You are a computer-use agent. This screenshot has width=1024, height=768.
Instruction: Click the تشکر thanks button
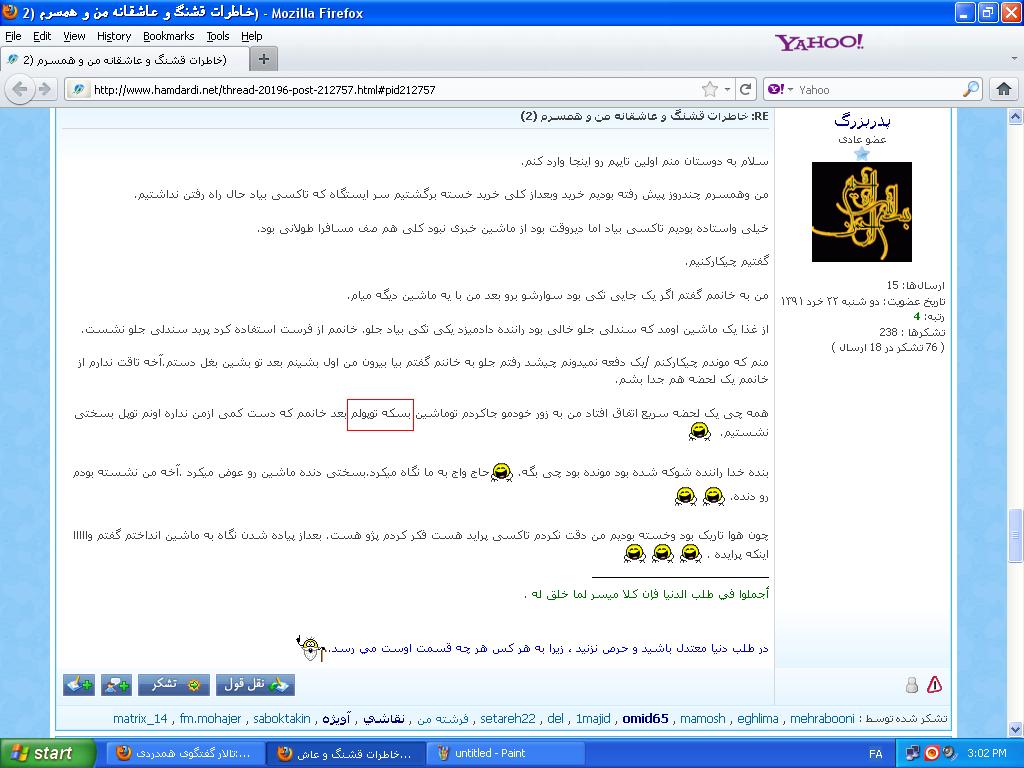(x=174, y=684)
